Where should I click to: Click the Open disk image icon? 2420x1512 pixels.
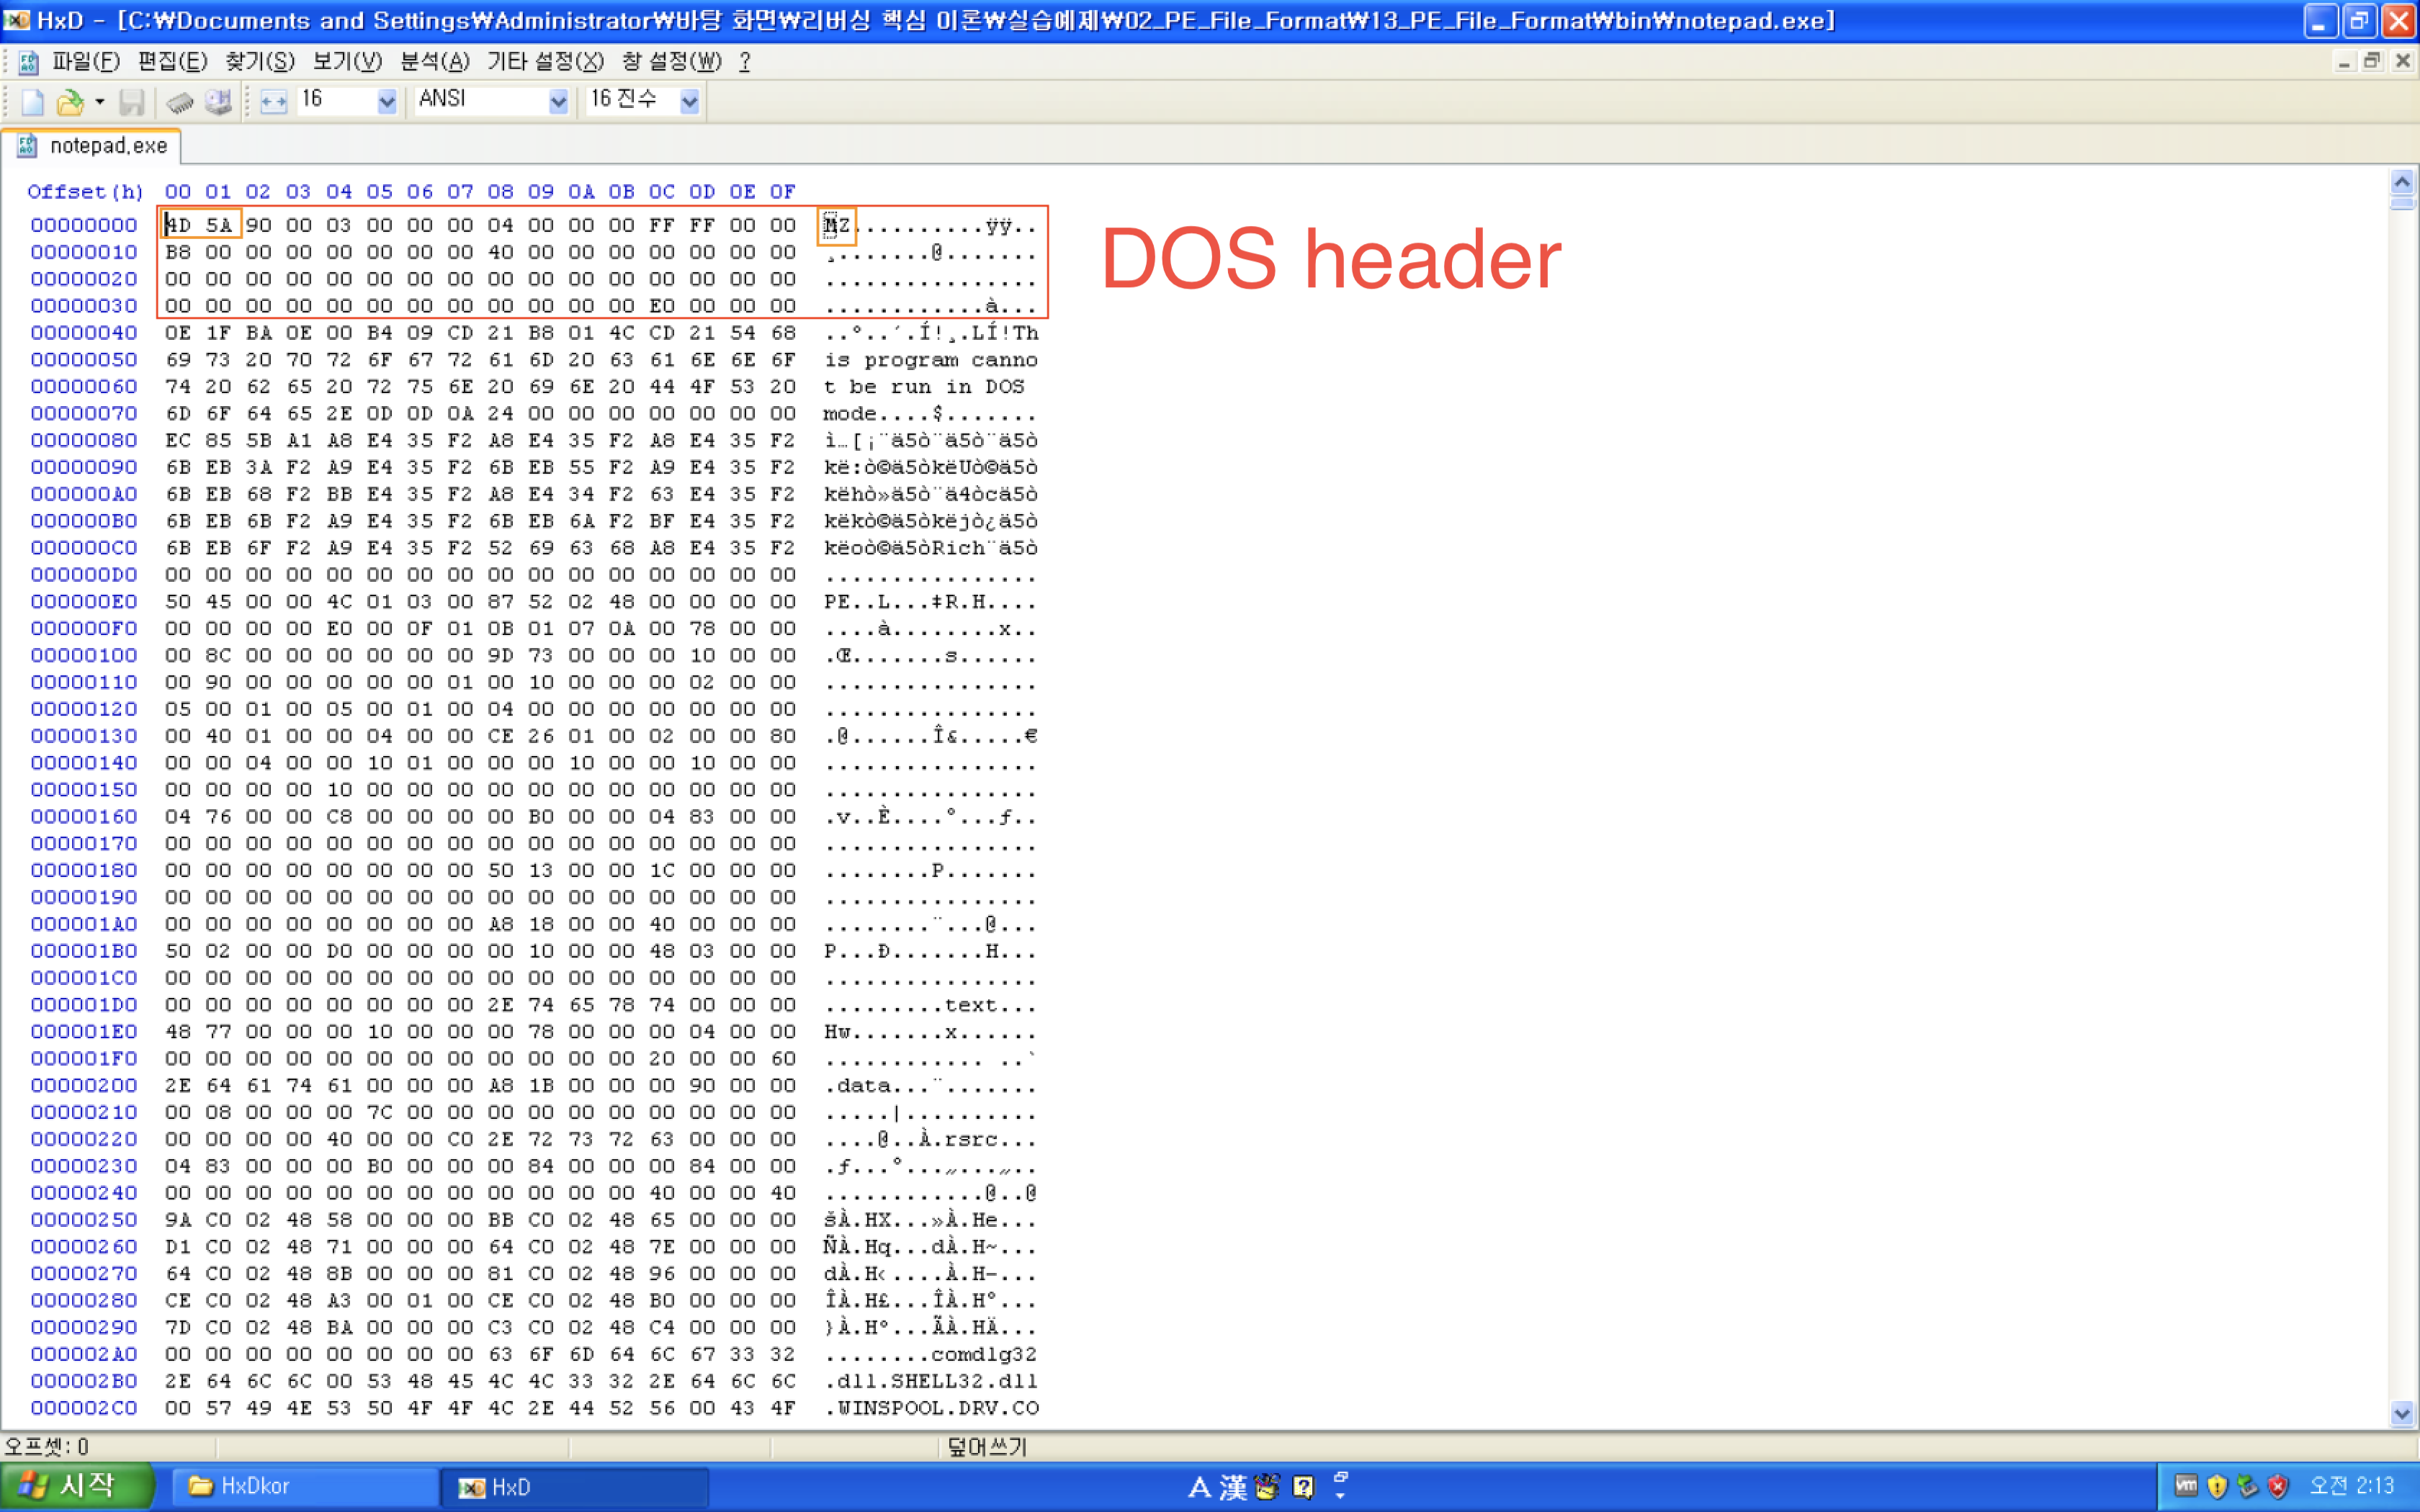tap(218, 101)
